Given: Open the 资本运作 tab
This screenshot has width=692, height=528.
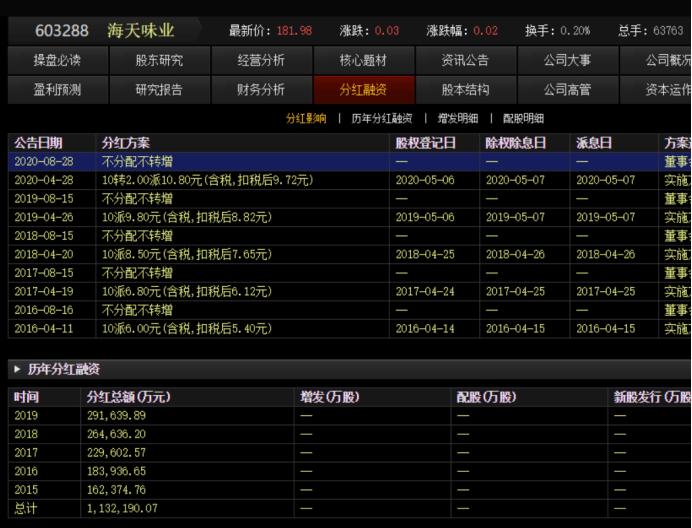Looking at the screenshot, I should [656, 90].
